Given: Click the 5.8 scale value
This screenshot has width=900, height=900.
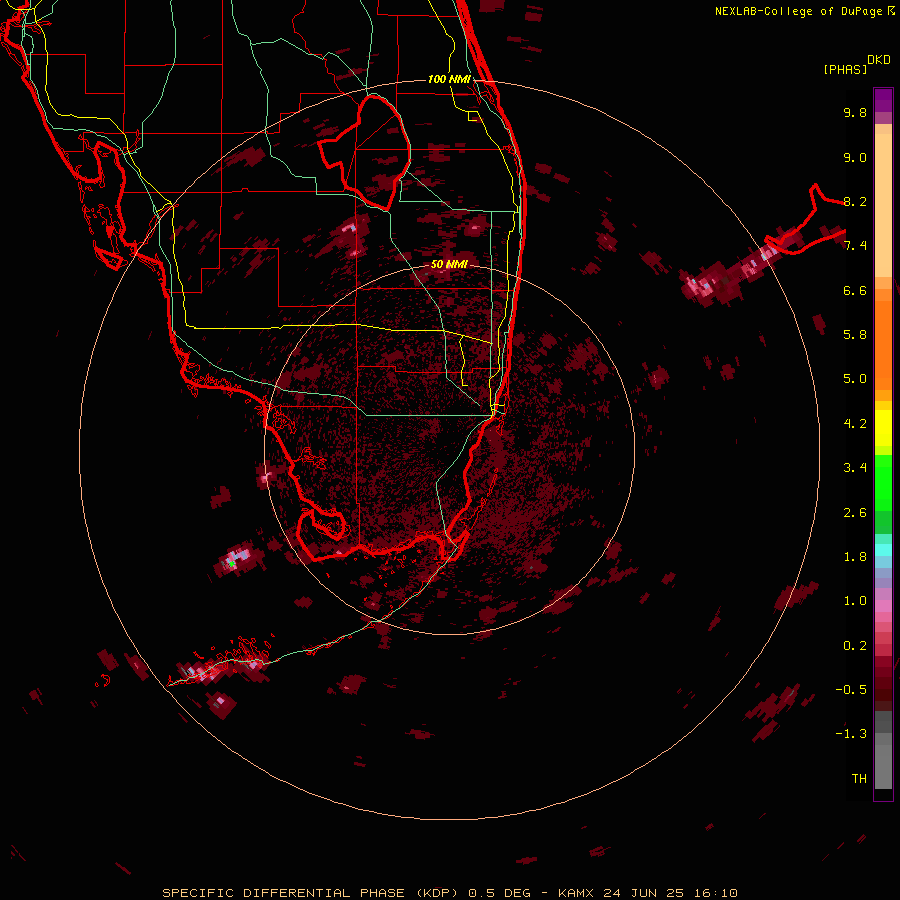Looking at the screenshot, I should tap(855, 335).
